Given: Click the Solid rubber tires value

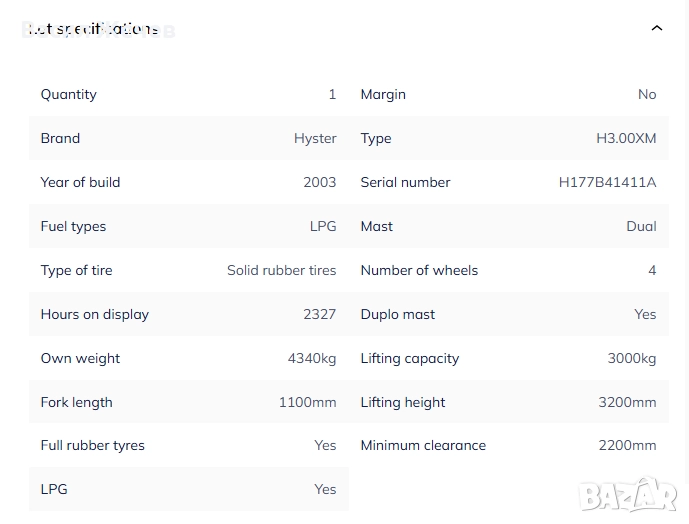Looking at the screenshot, I should [281, 270].
